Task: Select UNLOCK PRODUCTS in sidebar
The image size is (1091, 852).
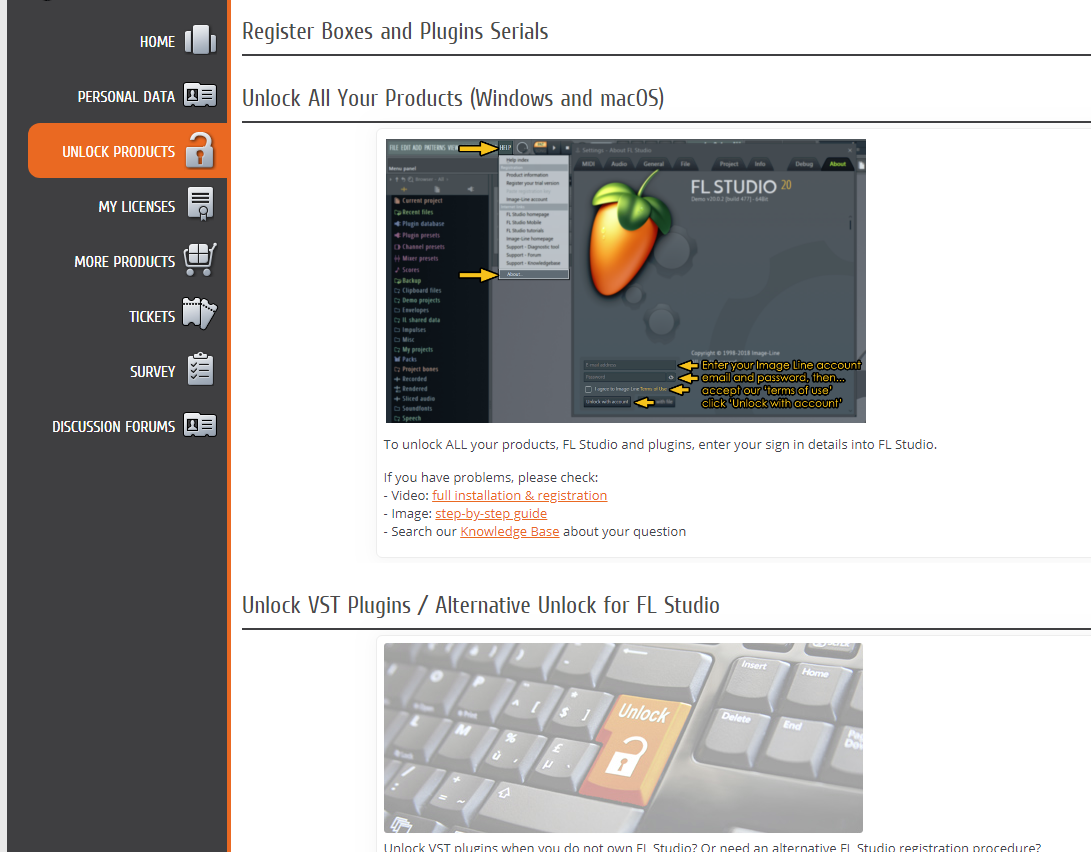Action: tap(118, 152)
